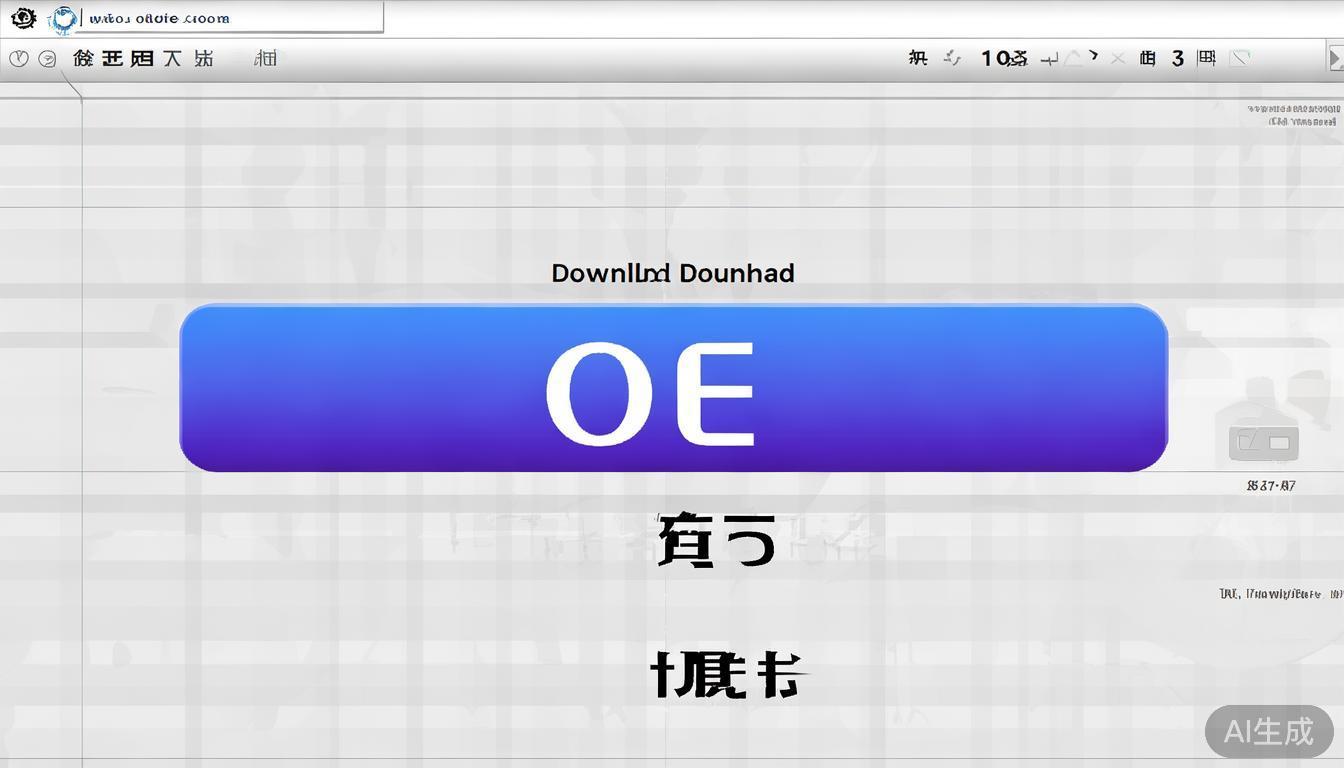
Task: Enable the X toggle next to the arc icon
Action: point(1117,58)
